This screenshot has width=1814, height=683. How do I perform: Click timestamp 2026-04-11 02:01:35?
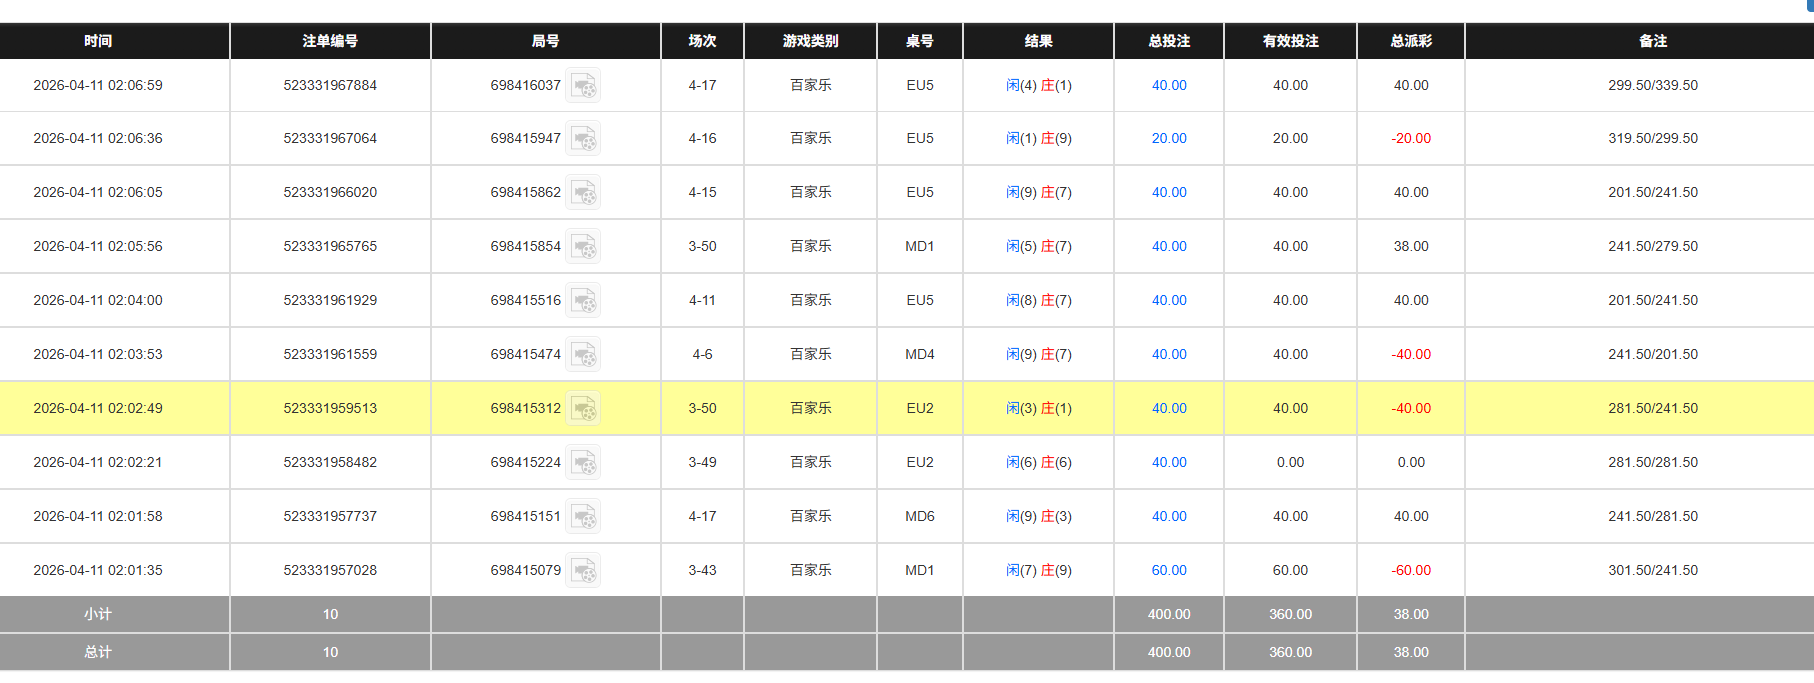click(x=98, y=571)
